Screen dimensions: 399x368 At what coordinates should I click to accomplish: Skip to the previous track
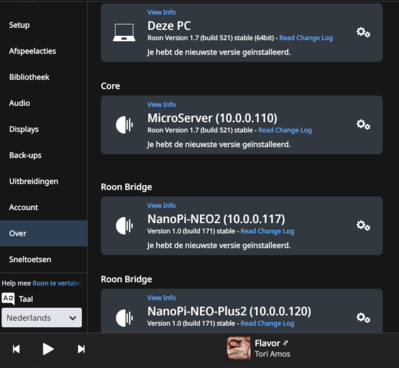pyautogui.click(x=16, y=349)
